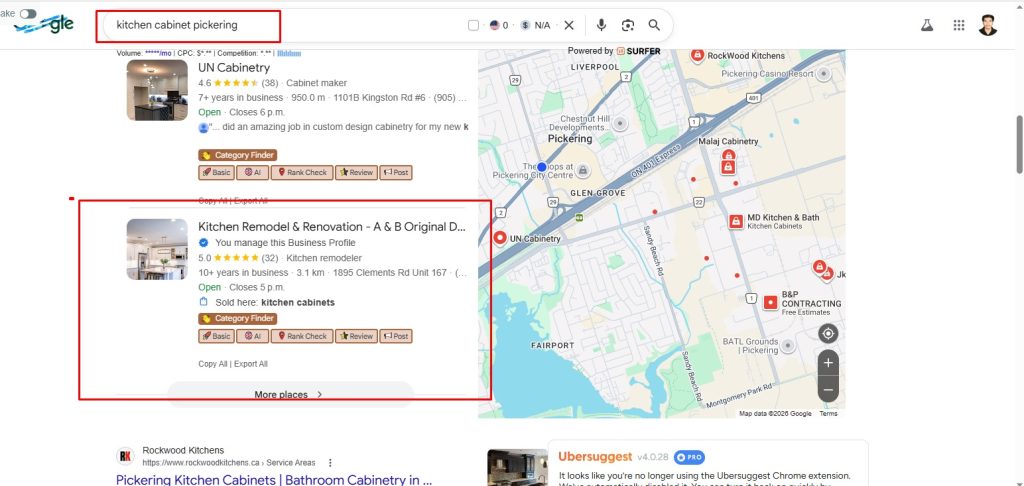The height and width of the screenshot is (486, 1024).
Task: Click the UN Cabinetry map pin
Action: 501,238
